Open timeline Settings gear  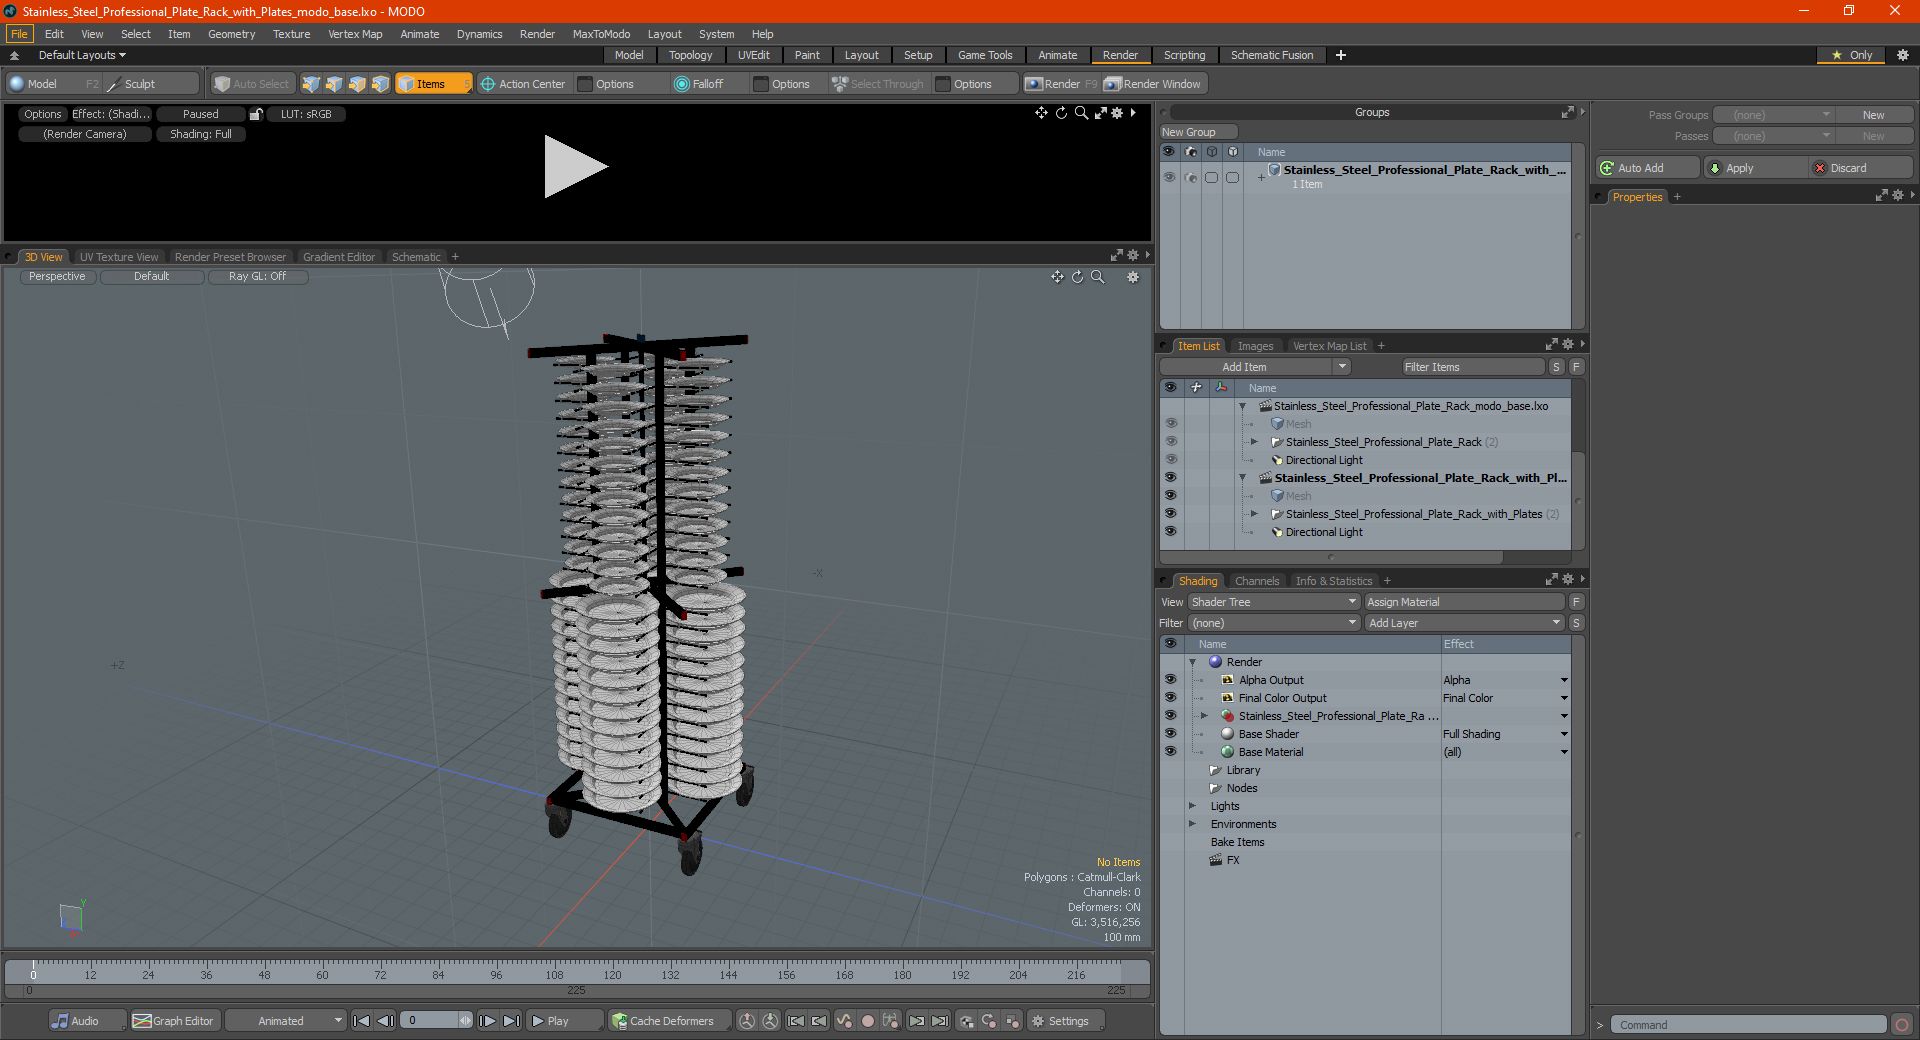point(1066,1021)
